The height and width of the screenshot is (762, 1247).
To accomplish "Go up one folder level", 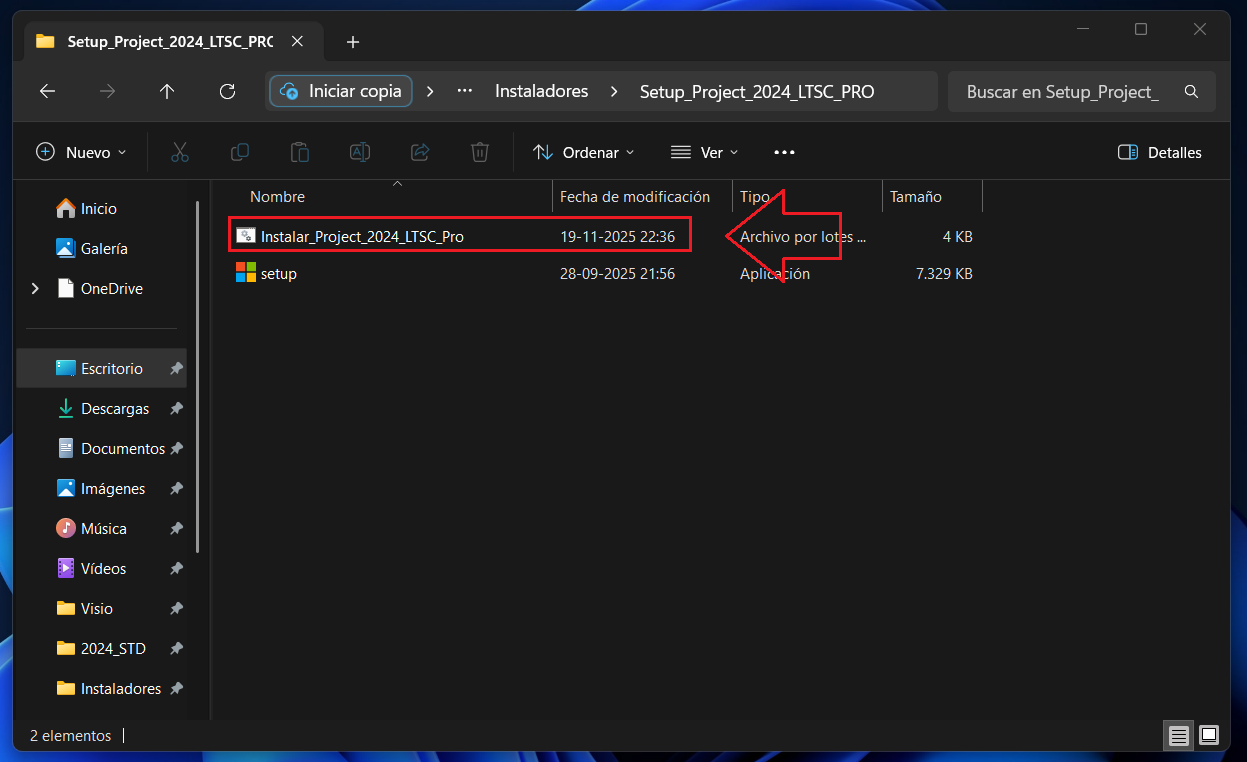I will 167,91.
